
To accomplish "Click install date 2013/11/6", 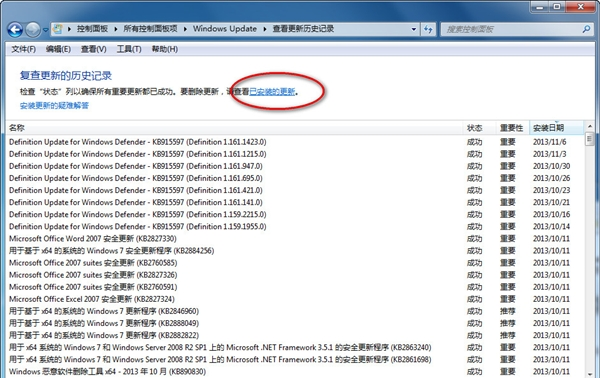I will click(550, 142).
